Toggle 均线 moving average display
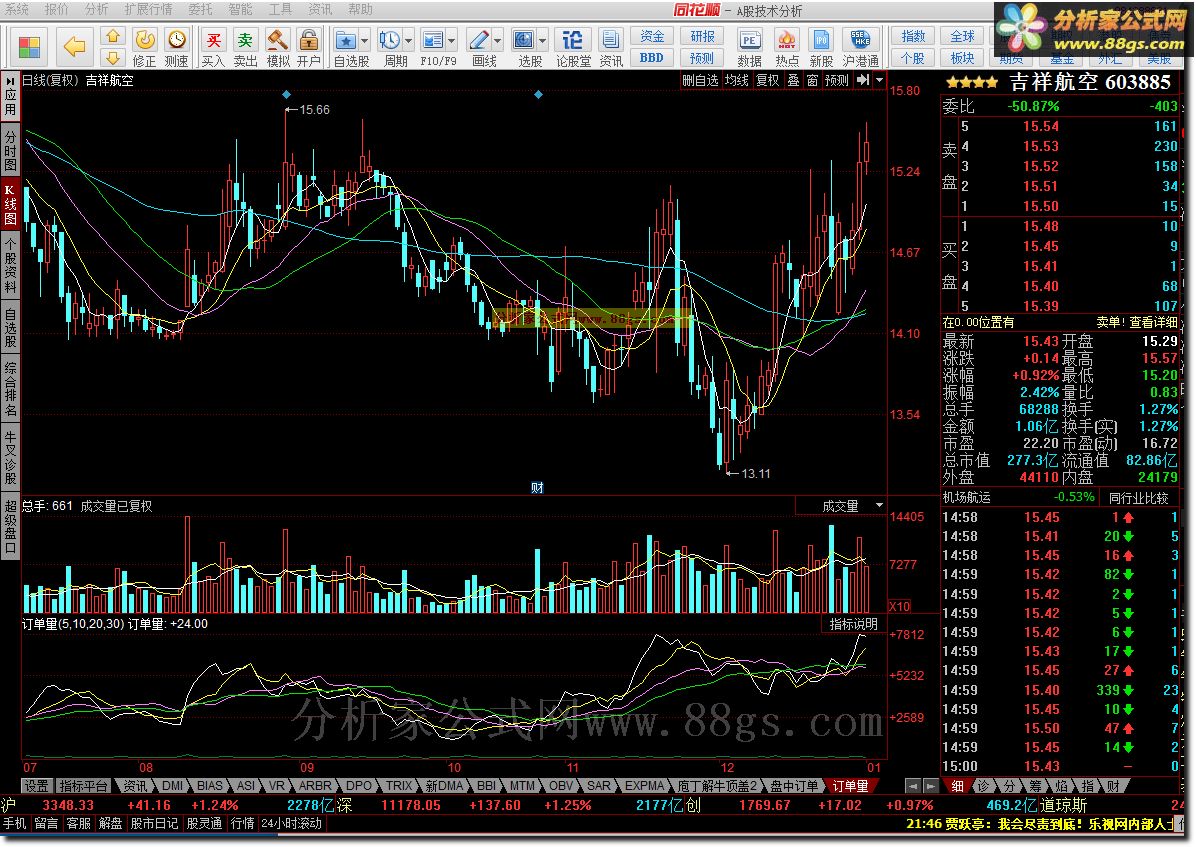This screenshot has width=1196, height=847. click(737, 80)
